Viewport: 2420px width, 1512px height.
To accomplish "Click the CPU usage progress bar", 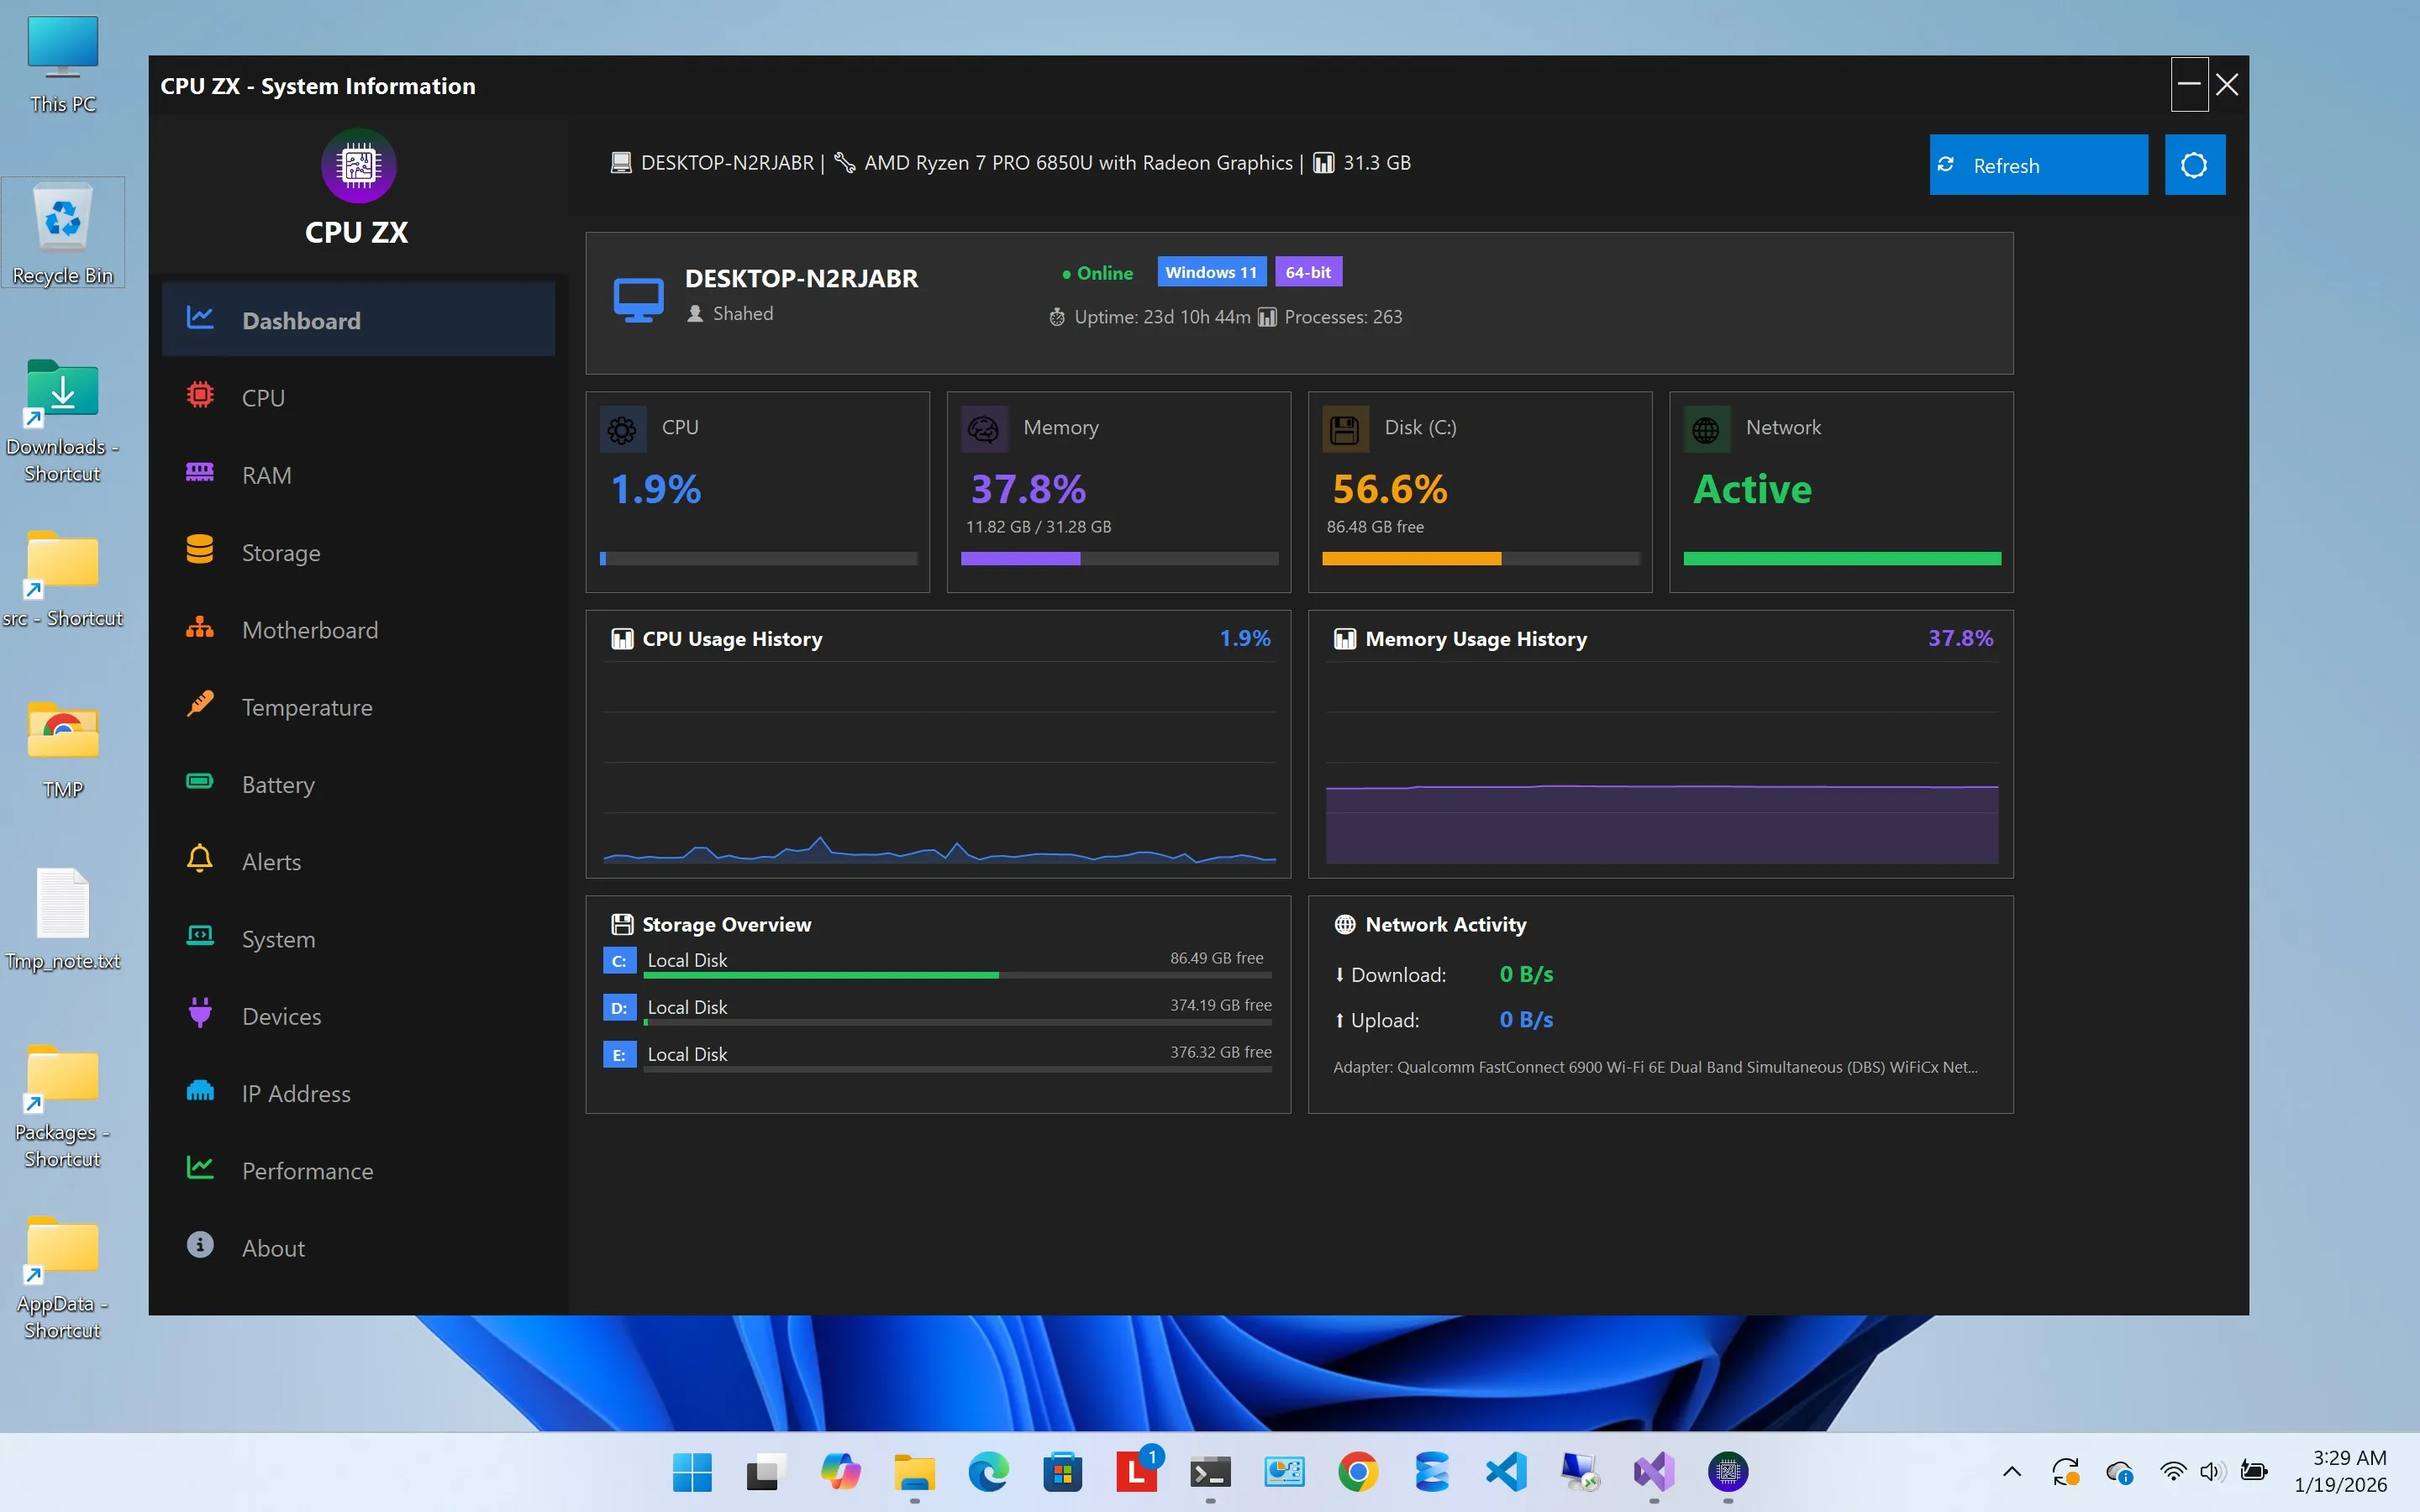I will pyautogui.click(x=758, y=559).
